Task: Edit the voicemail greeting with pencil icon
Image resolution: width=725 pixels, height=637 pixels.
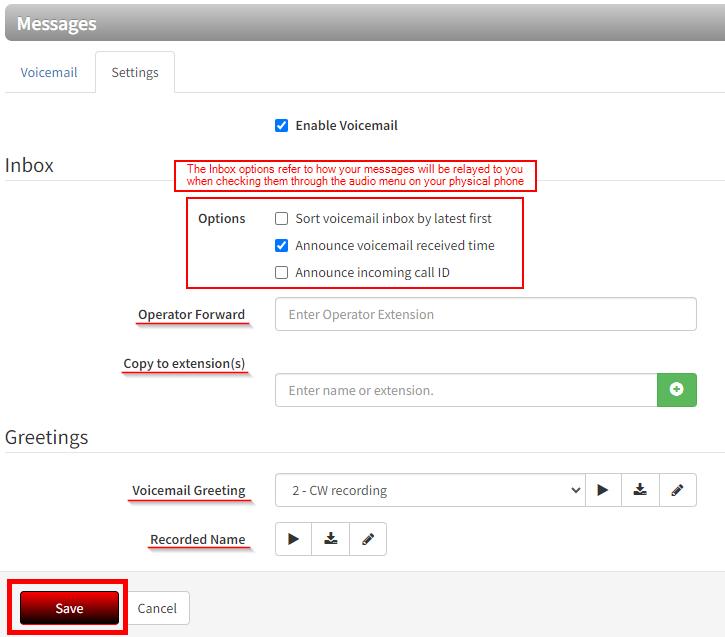Action: pos(677,490)
